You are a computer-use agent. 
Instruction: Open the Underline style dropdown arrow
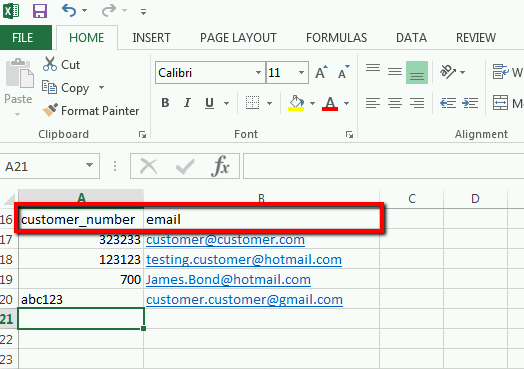point(226,103)
